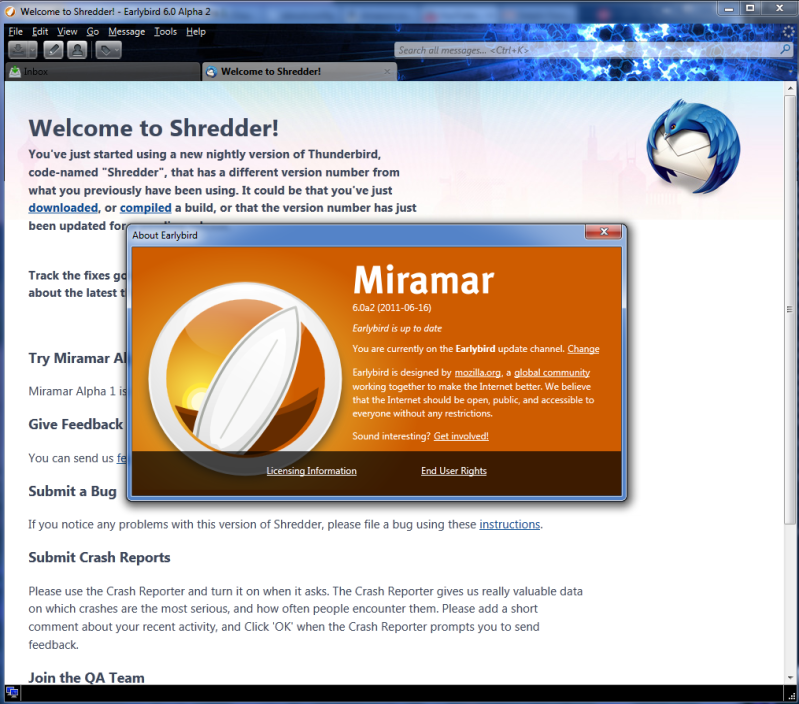Close the Welcome to Shredder tab
Image resolution: width=799 pixels, height=704 pixels.
pyautogui.click(x=386, y=72)
